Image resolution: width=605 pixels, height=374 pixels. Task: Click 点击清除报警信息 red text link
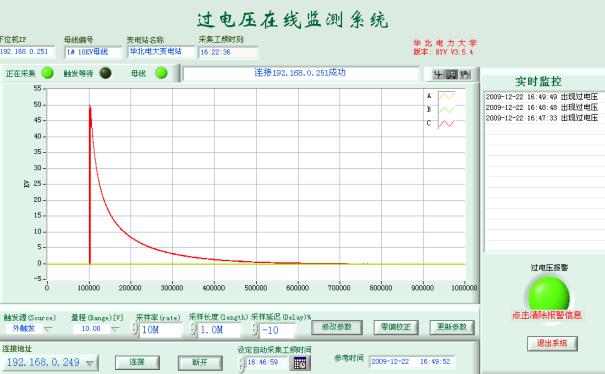(x=547, y=315)
